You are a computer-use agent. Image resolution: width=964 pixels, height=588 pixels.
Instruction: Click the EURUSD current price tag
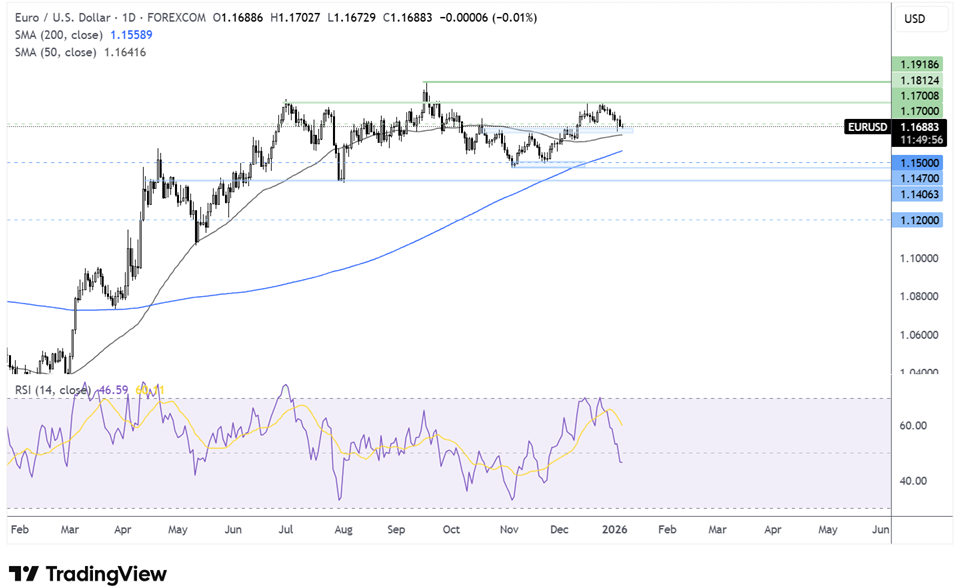pos(867,127)
